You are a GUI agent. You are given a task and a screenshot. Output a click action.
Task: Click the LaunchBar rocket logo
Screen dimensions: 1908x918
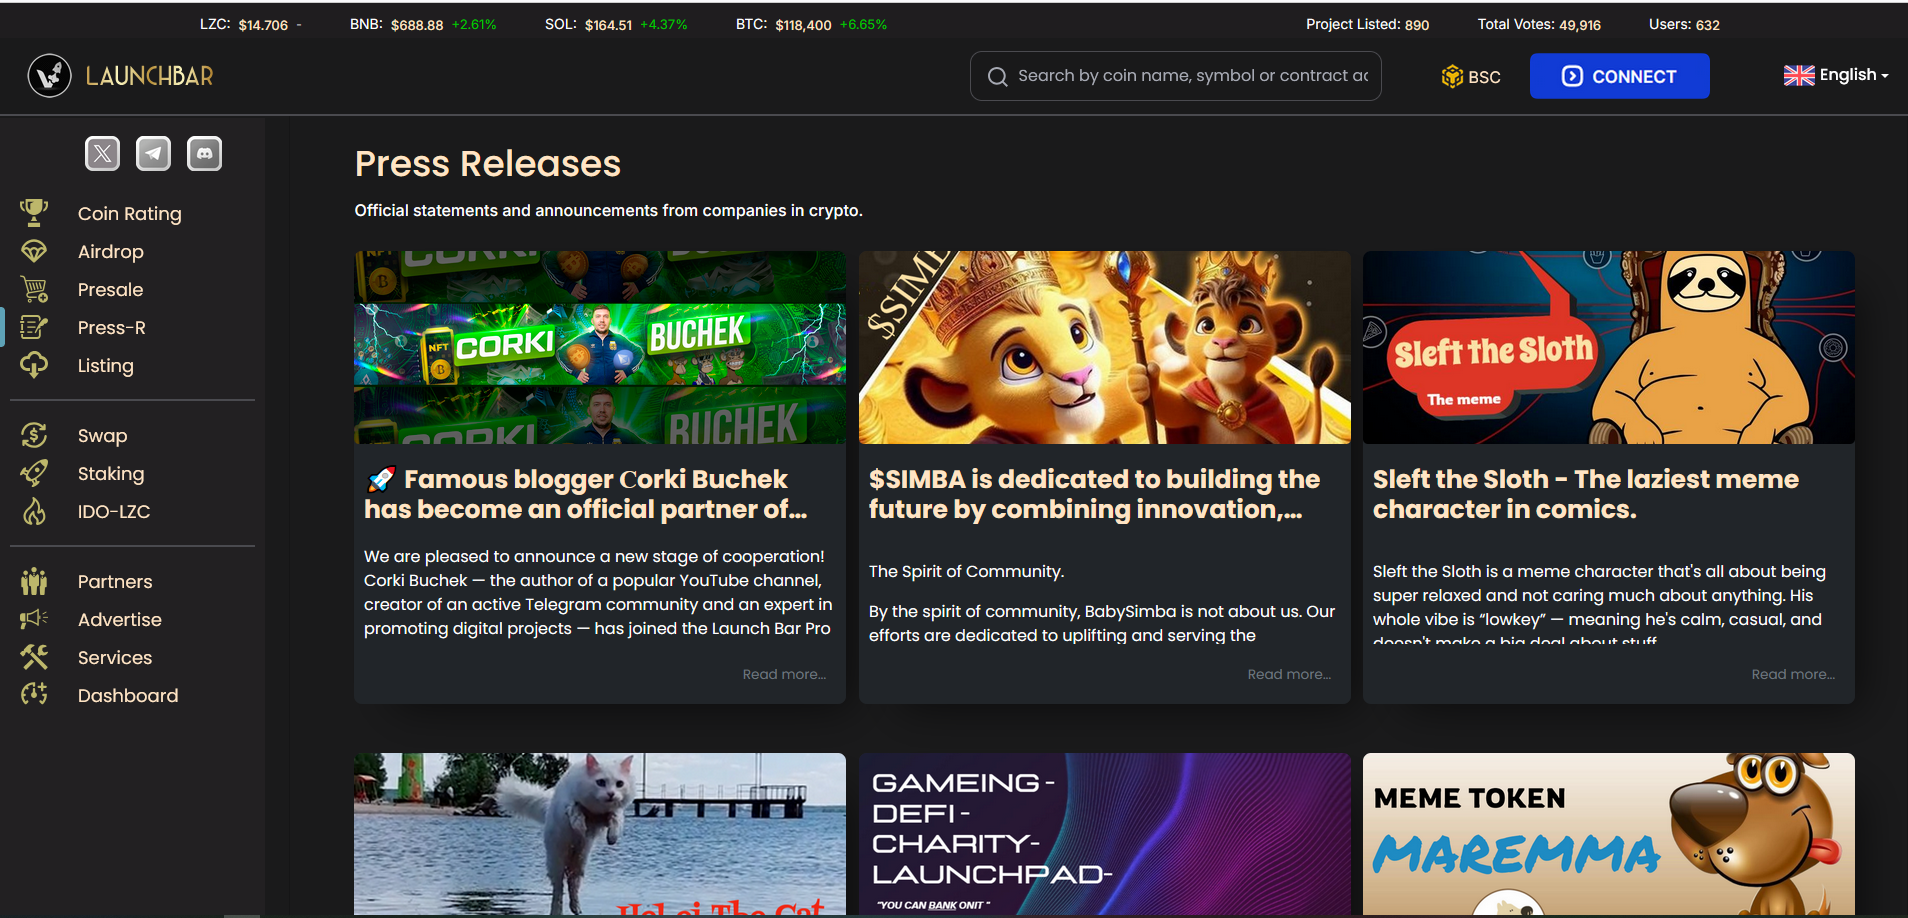pyautogui.click(x=49, y=76)
